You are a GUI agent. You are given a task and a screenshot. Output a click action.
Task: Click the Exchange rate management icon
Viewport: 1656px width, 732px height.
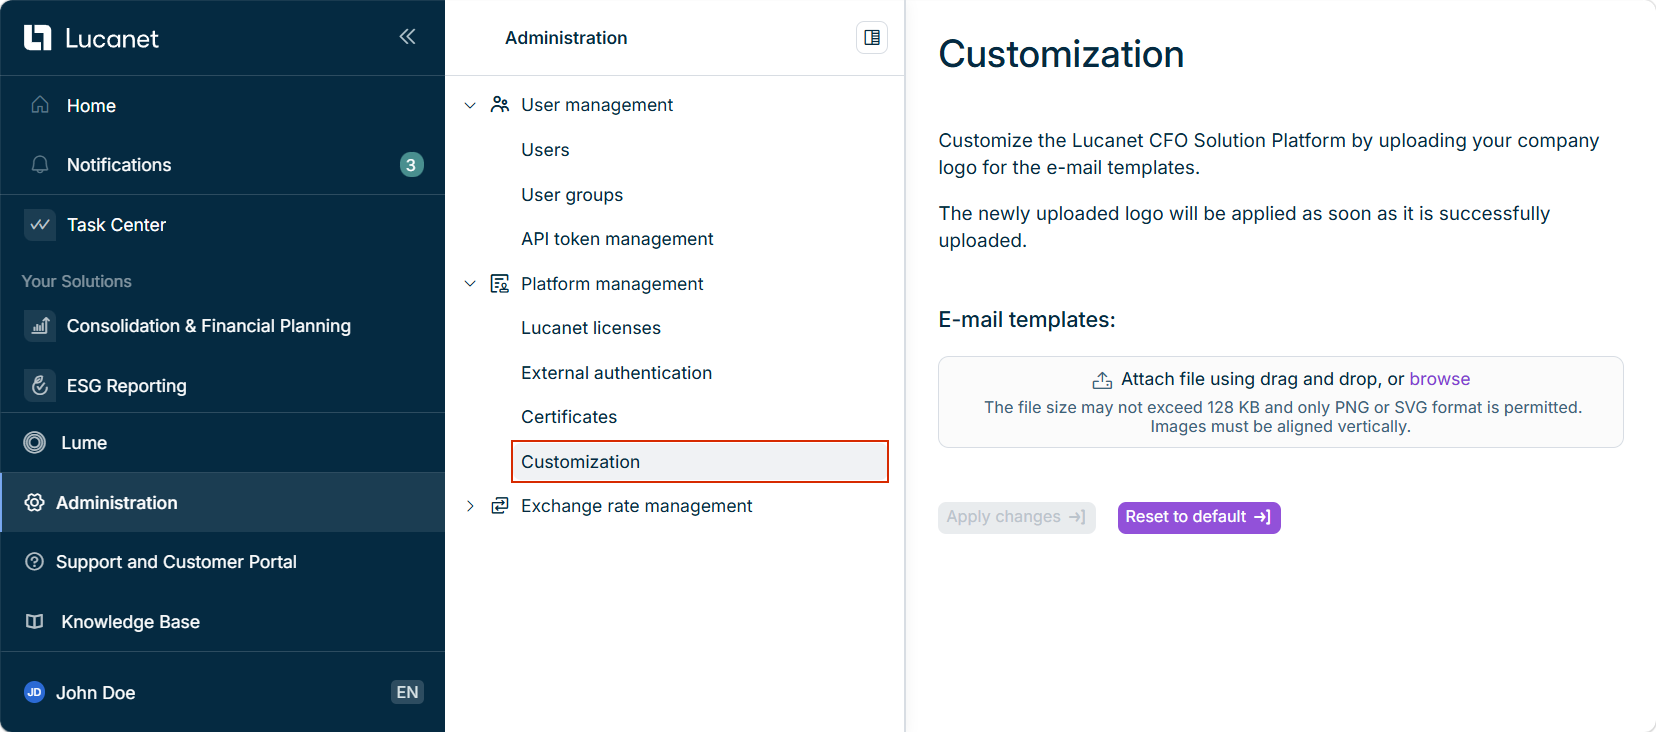click(500, 506)
